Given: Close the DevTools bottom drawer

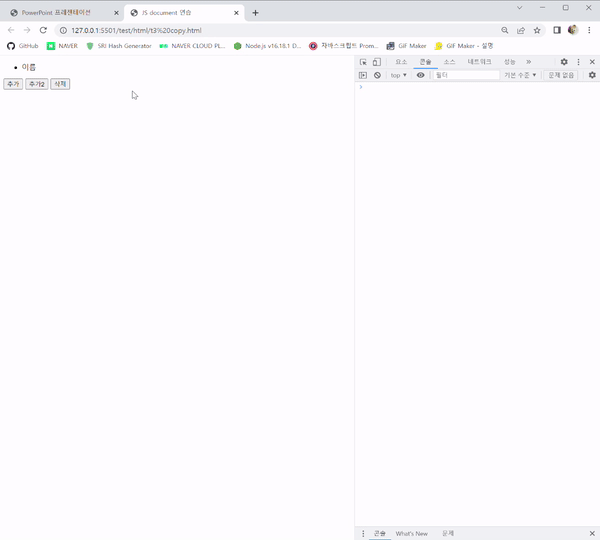Looking at the screenshot, I should [x=592, y=533].
